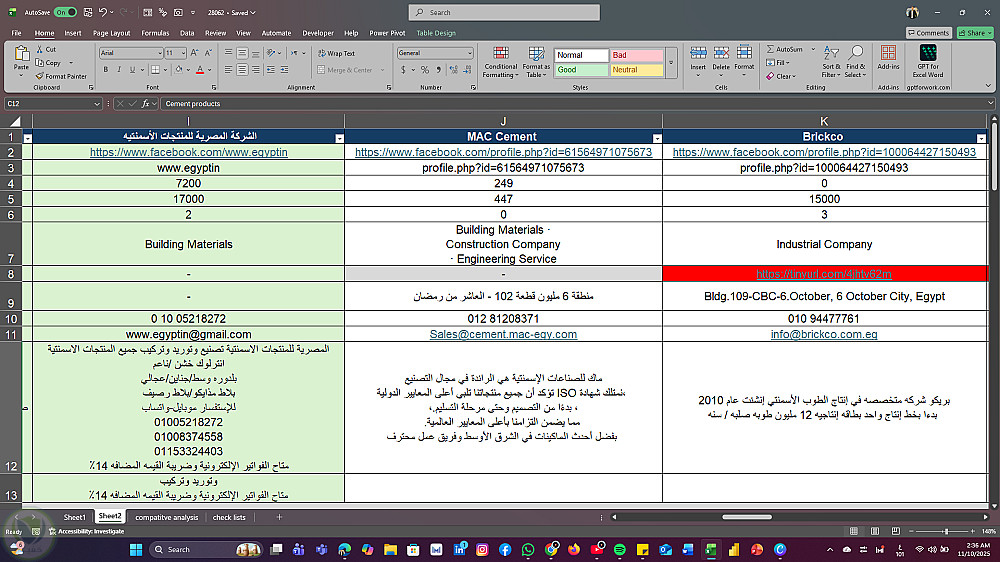Image resolution: width=1000 pixels, height=562 pixels.
Task: Click the Search box in title bar
Action: click(x=504, y=12)
